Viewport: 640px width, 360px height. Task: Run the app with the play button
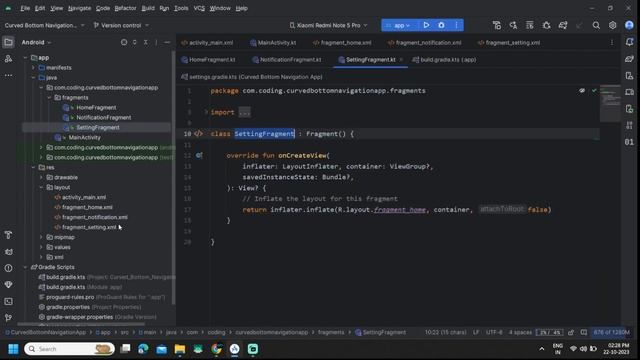pyautogui.click(x=426, y=25)
